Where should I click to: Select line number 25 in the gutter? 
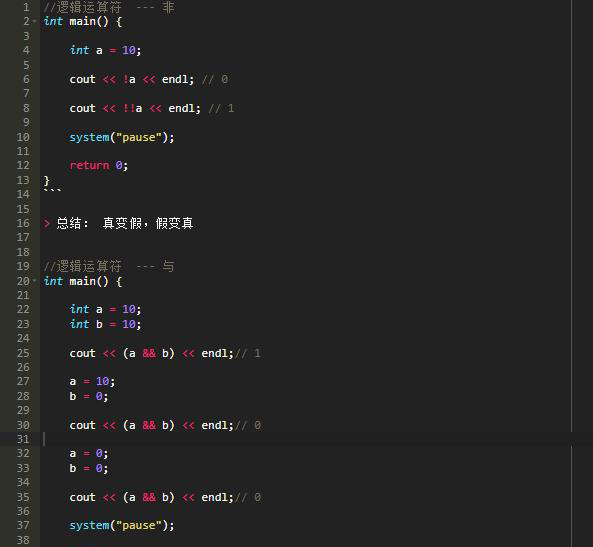[x=23, y=353]
